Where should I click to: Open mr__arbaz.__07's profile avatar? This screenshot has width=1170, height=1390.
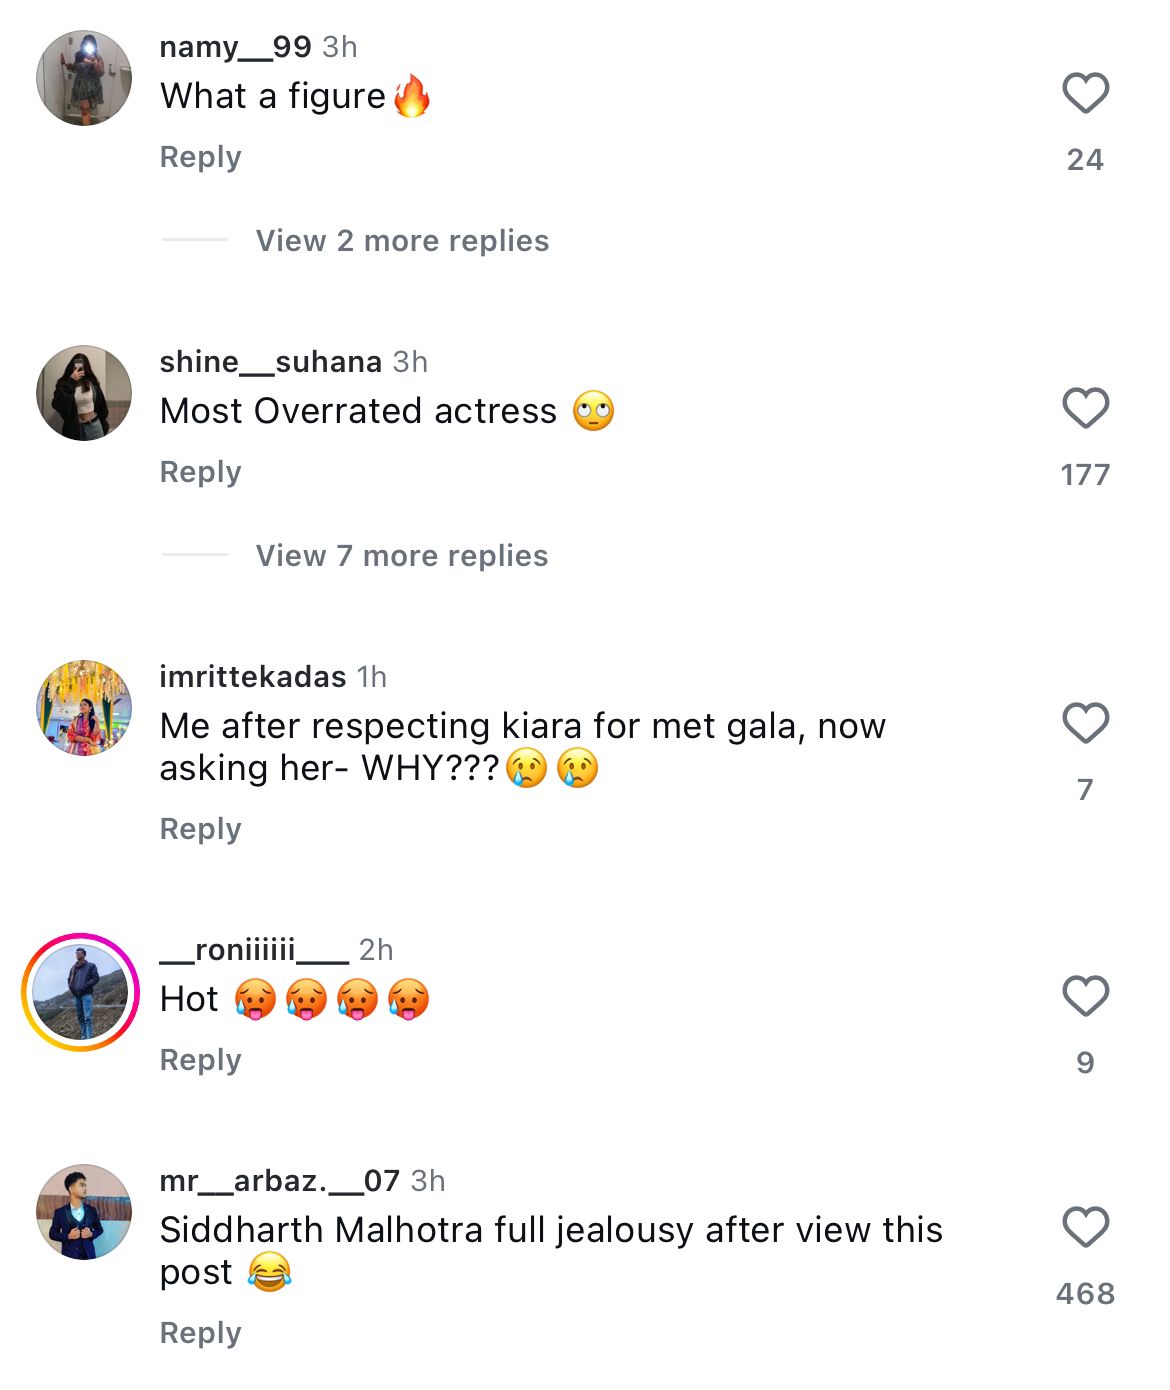pos(84,1212)
